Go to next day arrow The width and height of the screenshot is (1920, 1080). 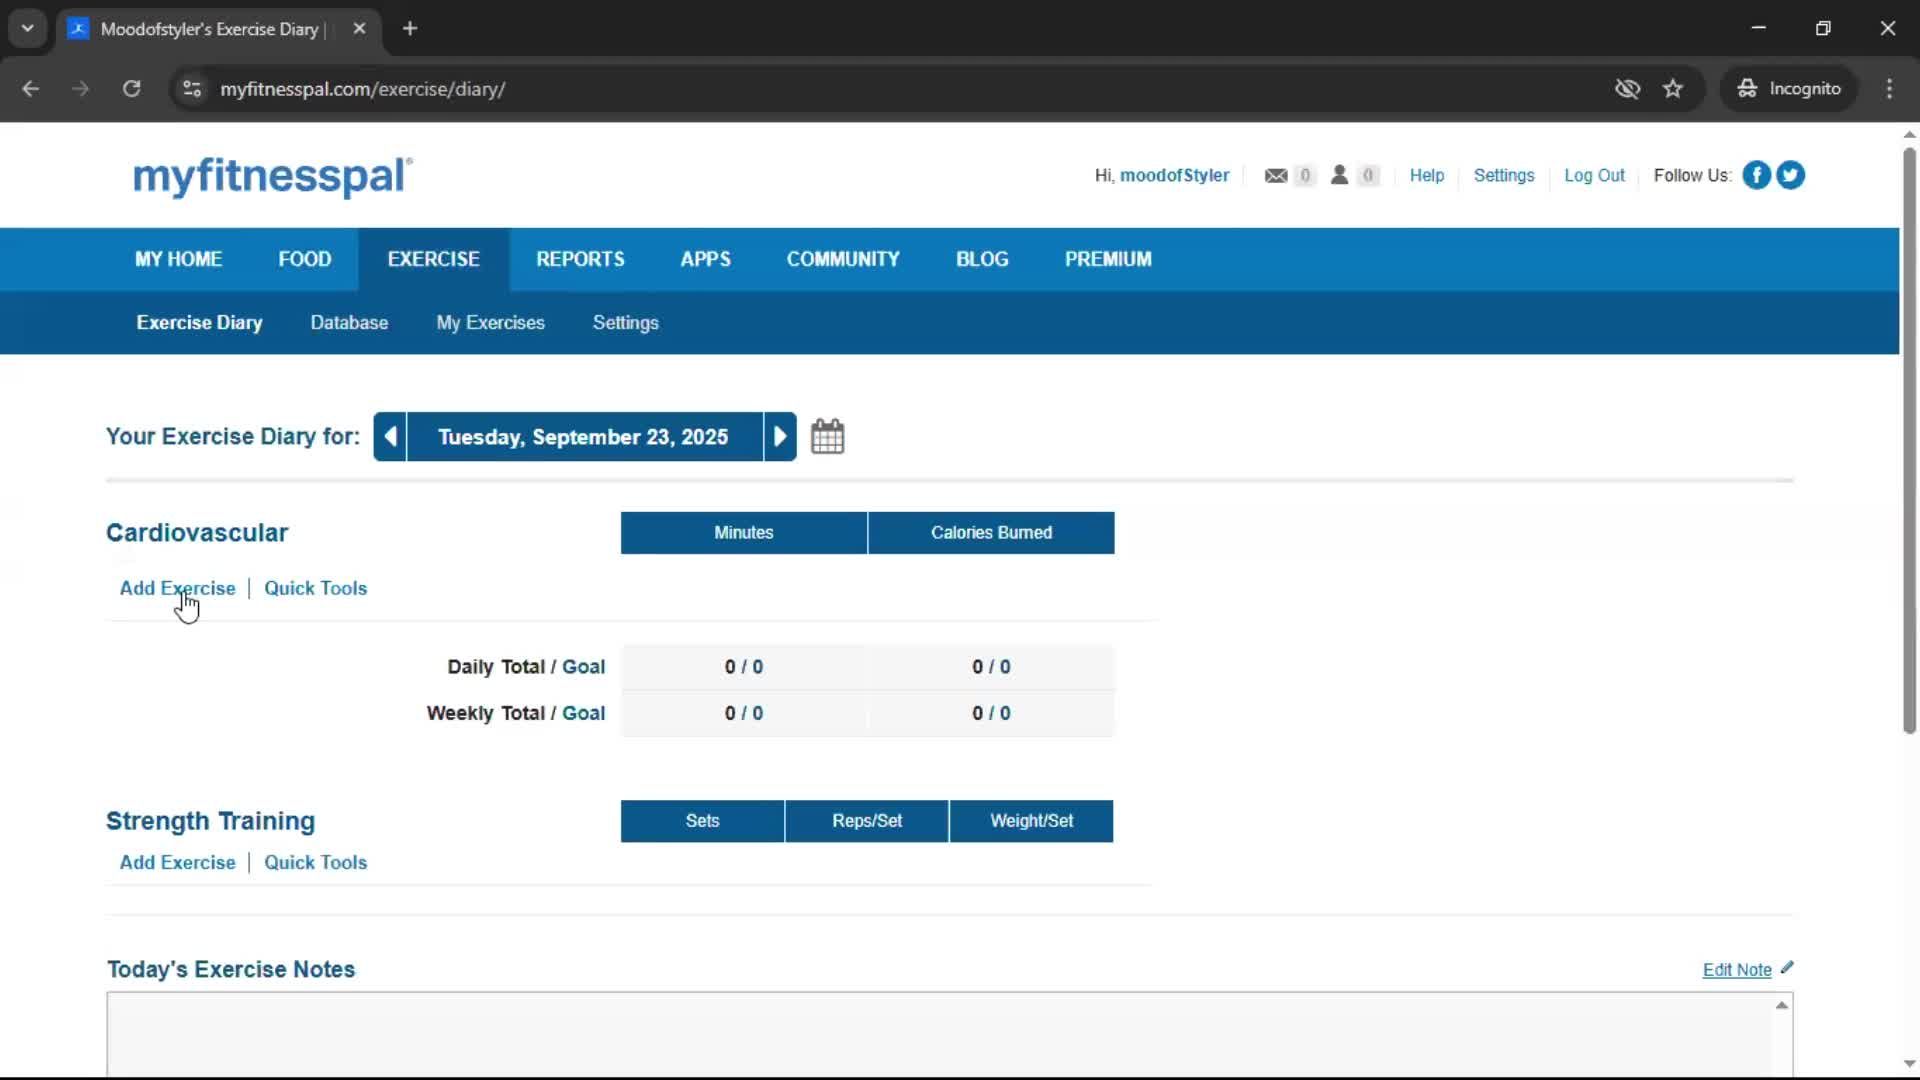pyautogui.click(x=780, y=437)
